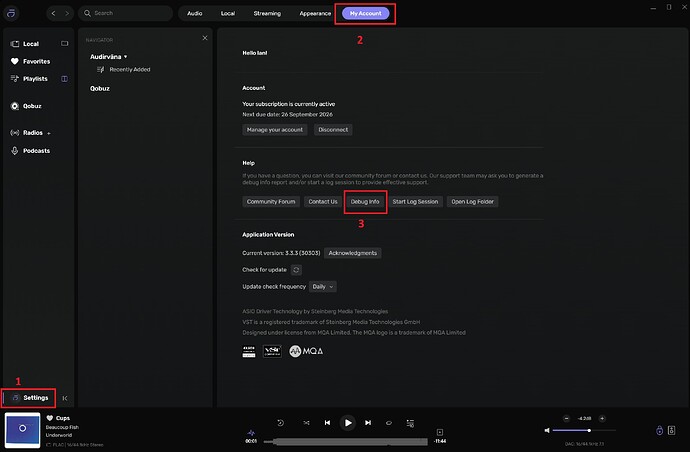Screen dimensions: 690x452
Task: Click the Debug Info button
Action: click(365, 201)
